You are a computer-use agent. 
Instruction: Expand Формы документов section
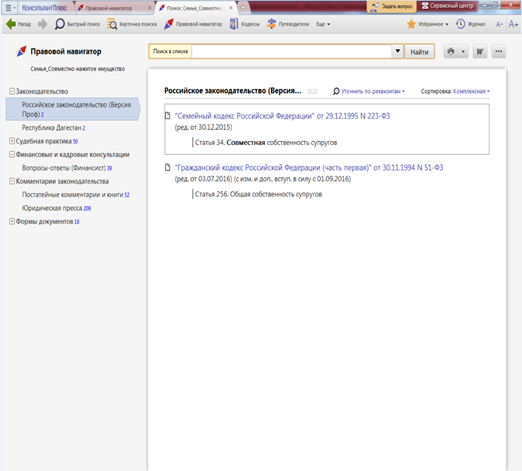(12, 221)
